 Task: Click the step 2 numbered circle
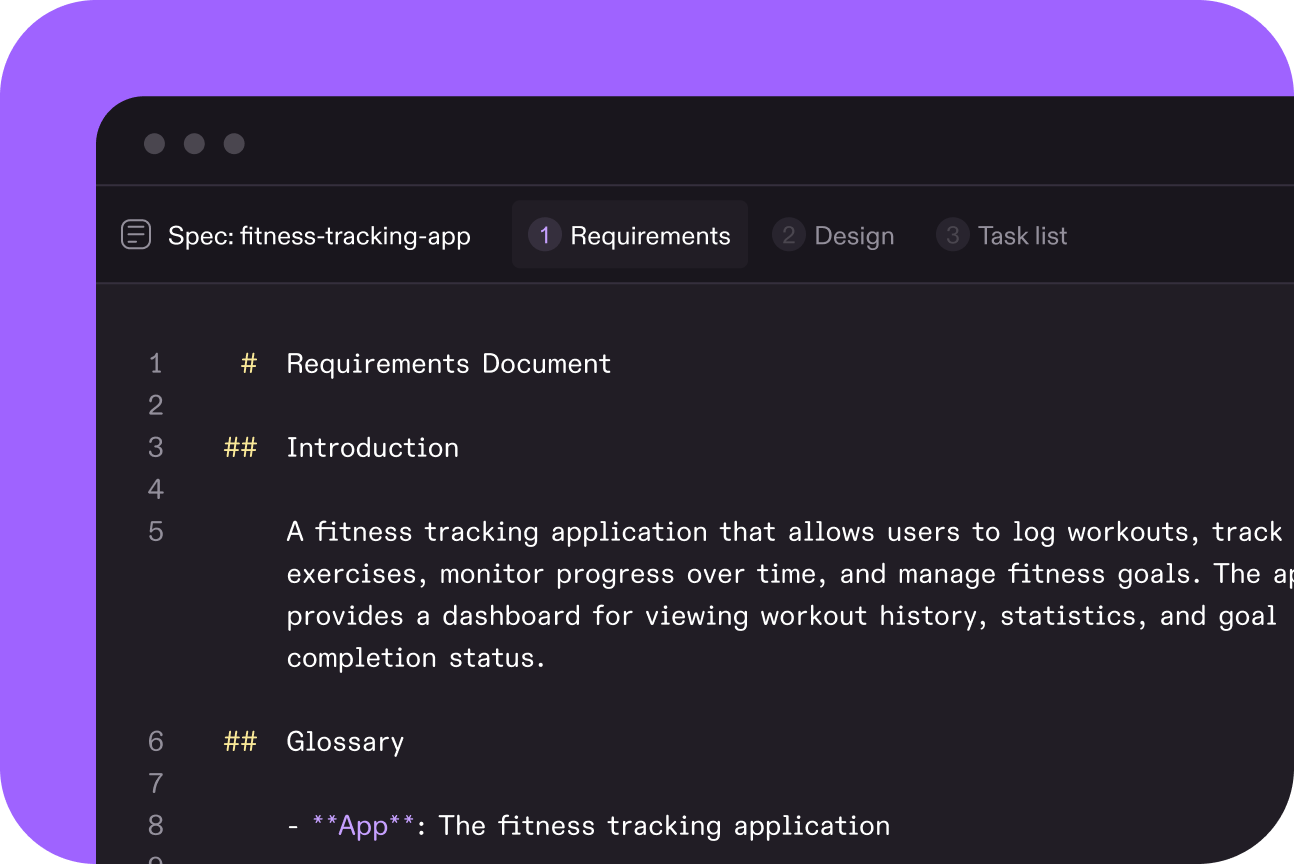coord(789,234)
